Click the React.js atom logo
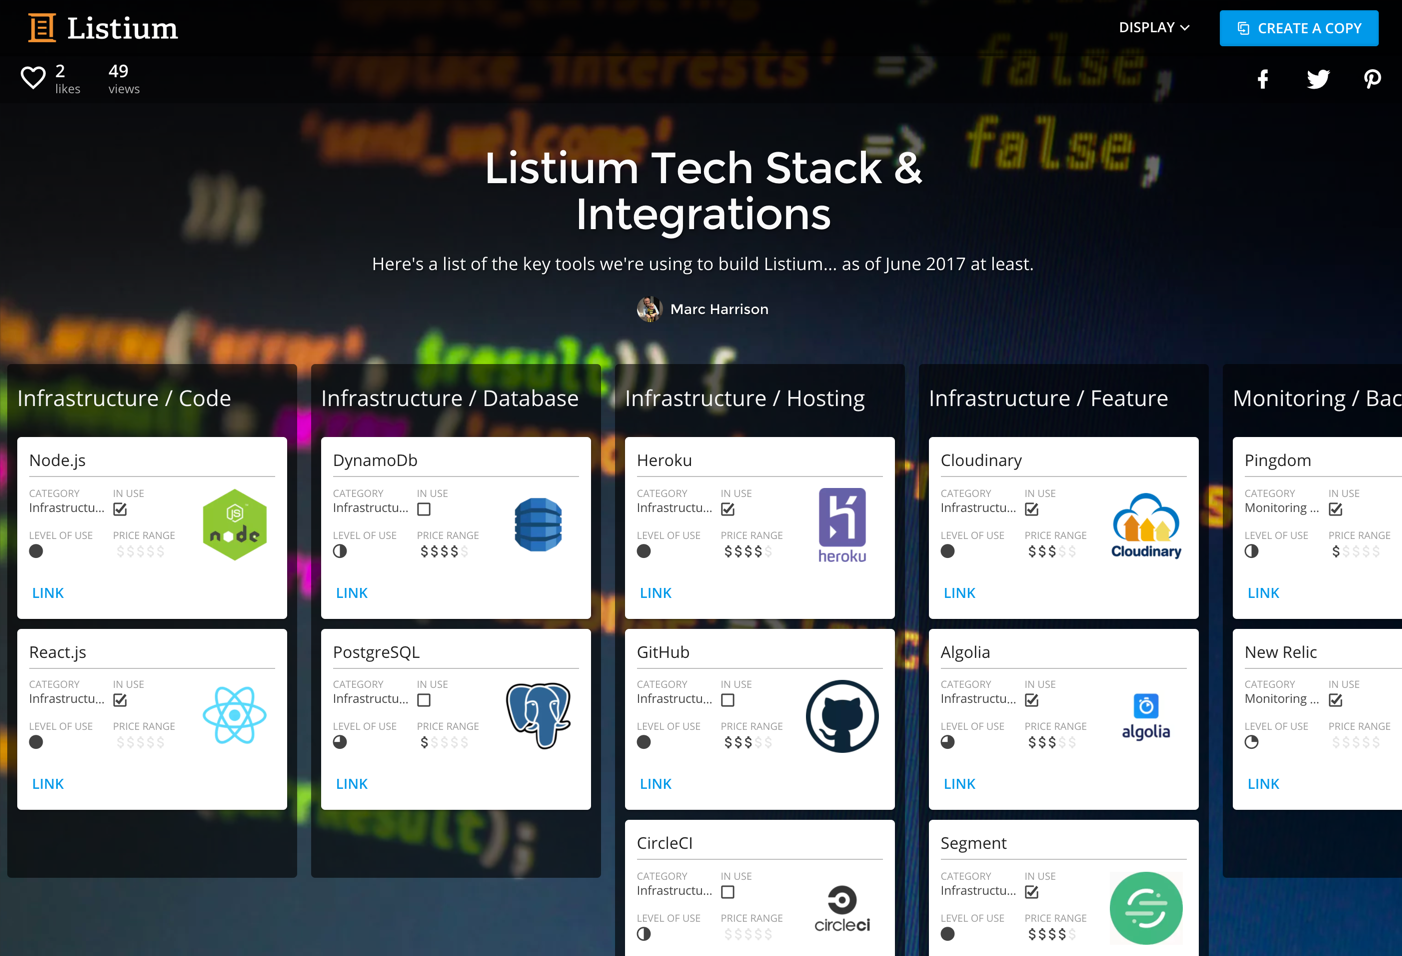 [235, 715]
